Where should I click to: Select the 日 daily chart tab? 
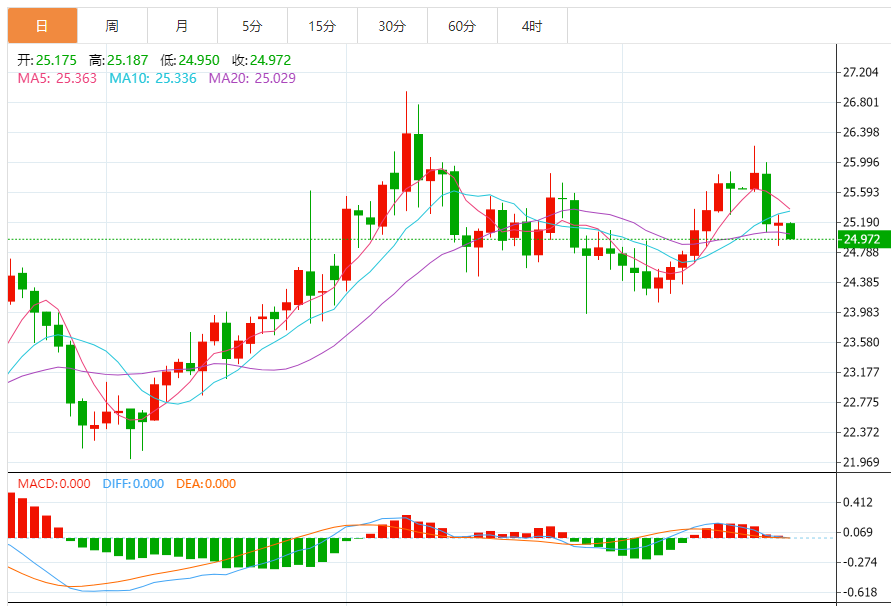[x=43, y=26]
